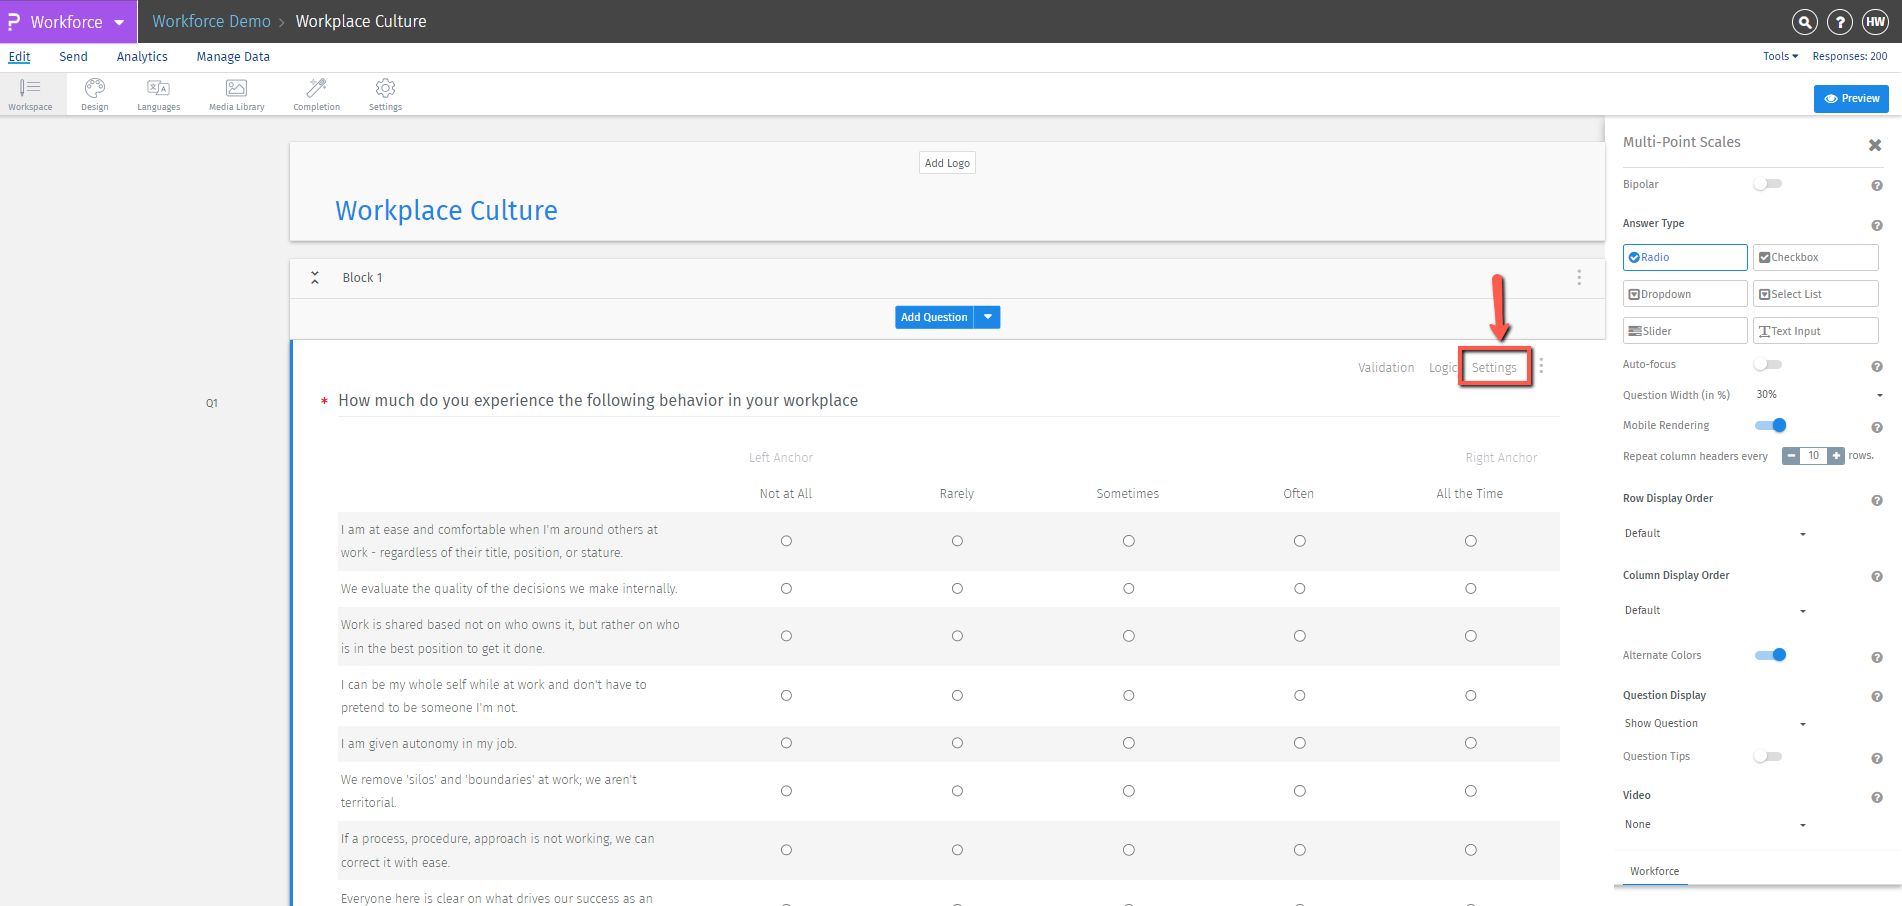Image resolution: width=1902 pixels, height=906 pixels.
Task: Open the Question Display dropdown
Action: pyautogui.click(x=1715, y=724)
